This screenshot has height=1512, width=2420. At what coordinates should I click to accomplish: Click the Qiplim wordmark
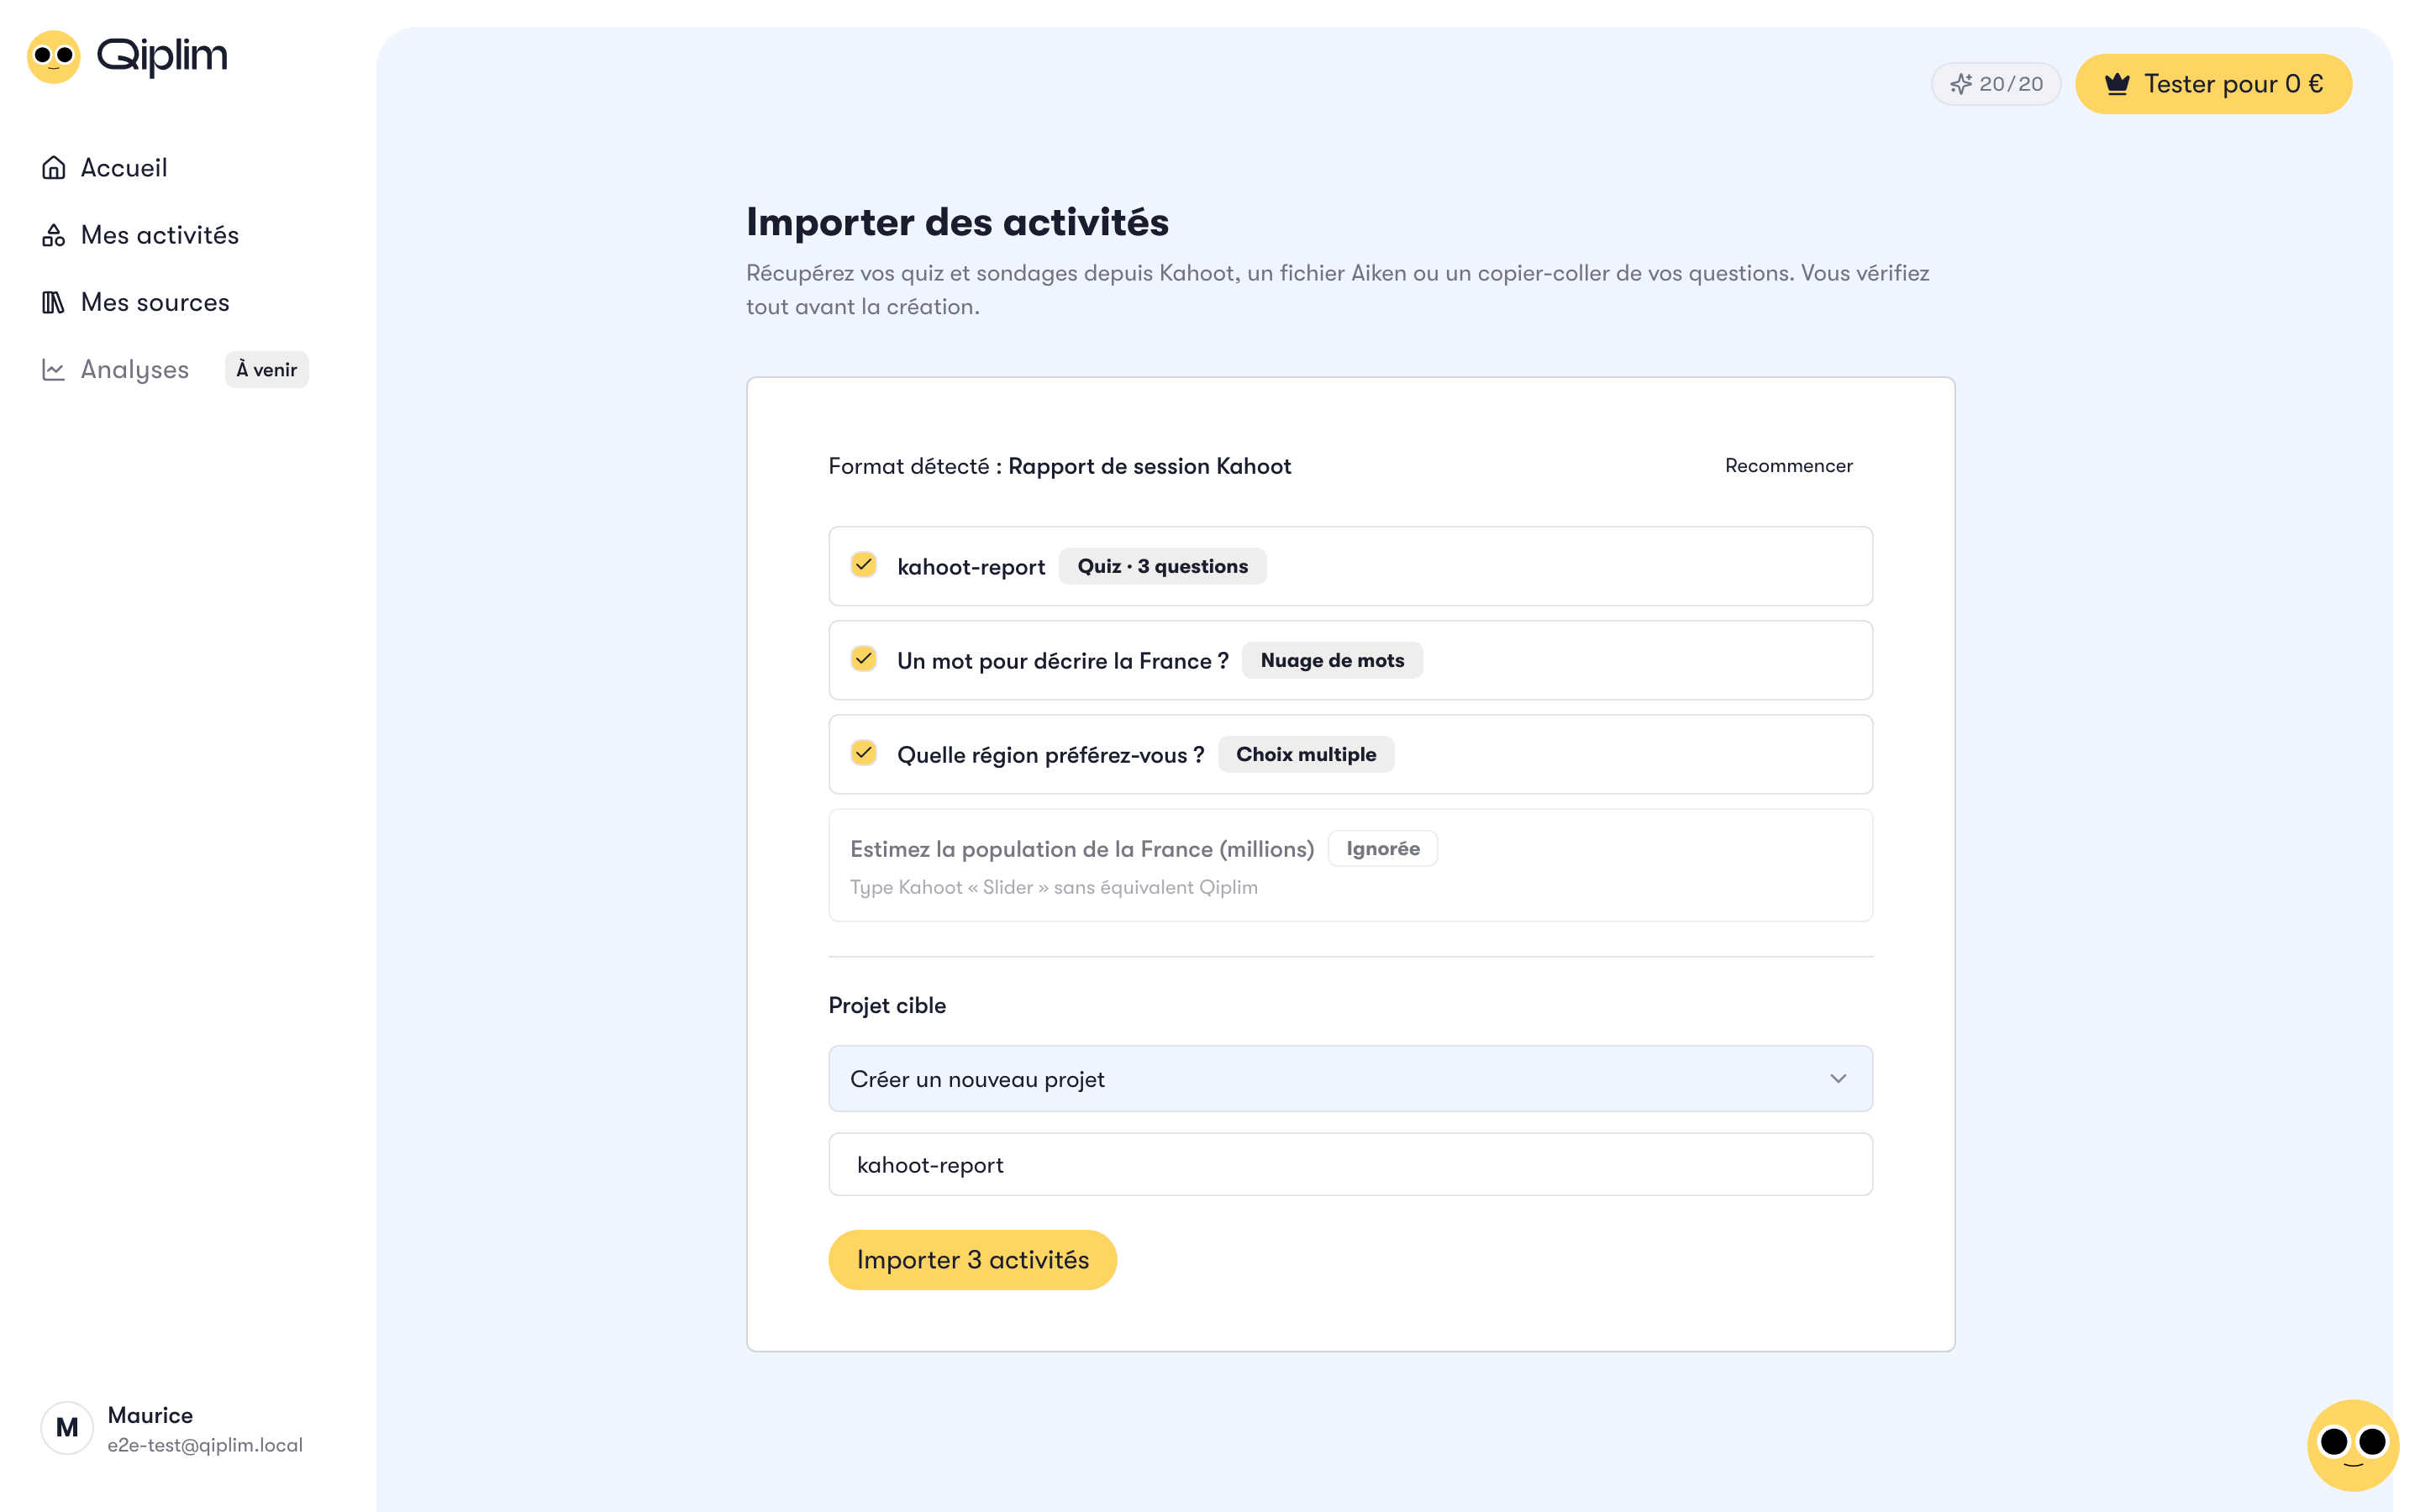pos(162,56)
